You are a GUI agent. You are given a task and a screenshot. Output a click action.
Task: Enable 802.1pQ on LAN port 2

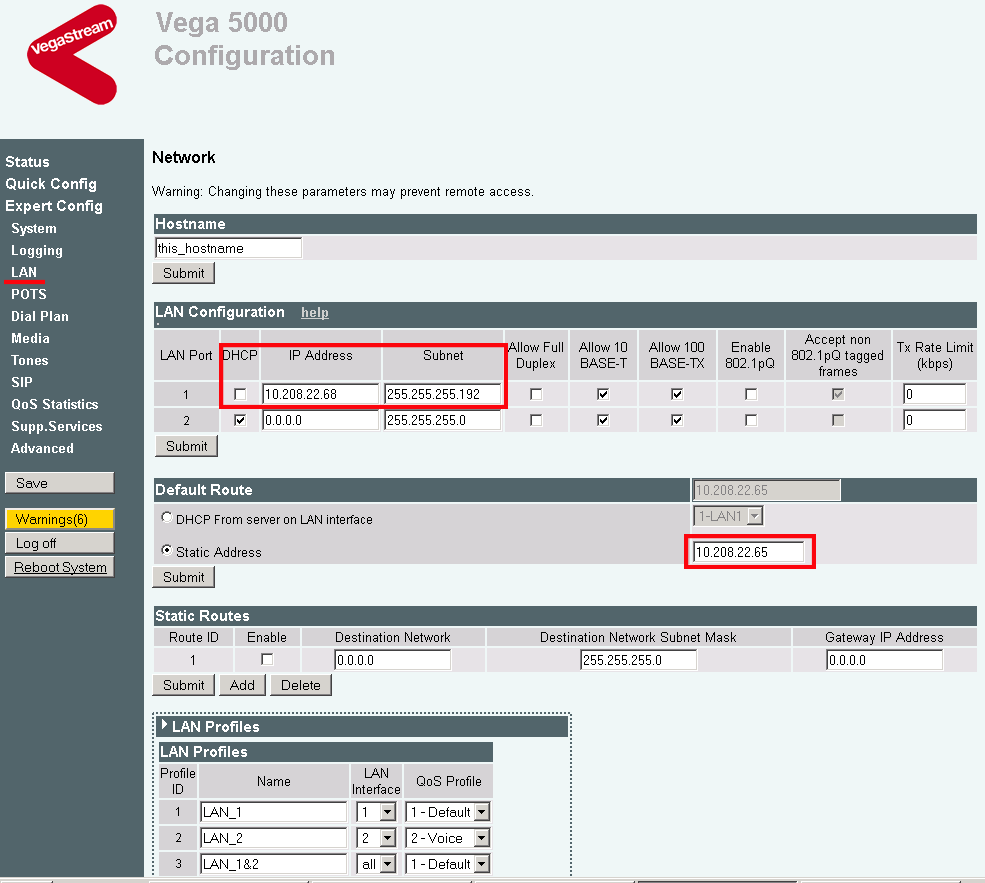pos(751,420)
